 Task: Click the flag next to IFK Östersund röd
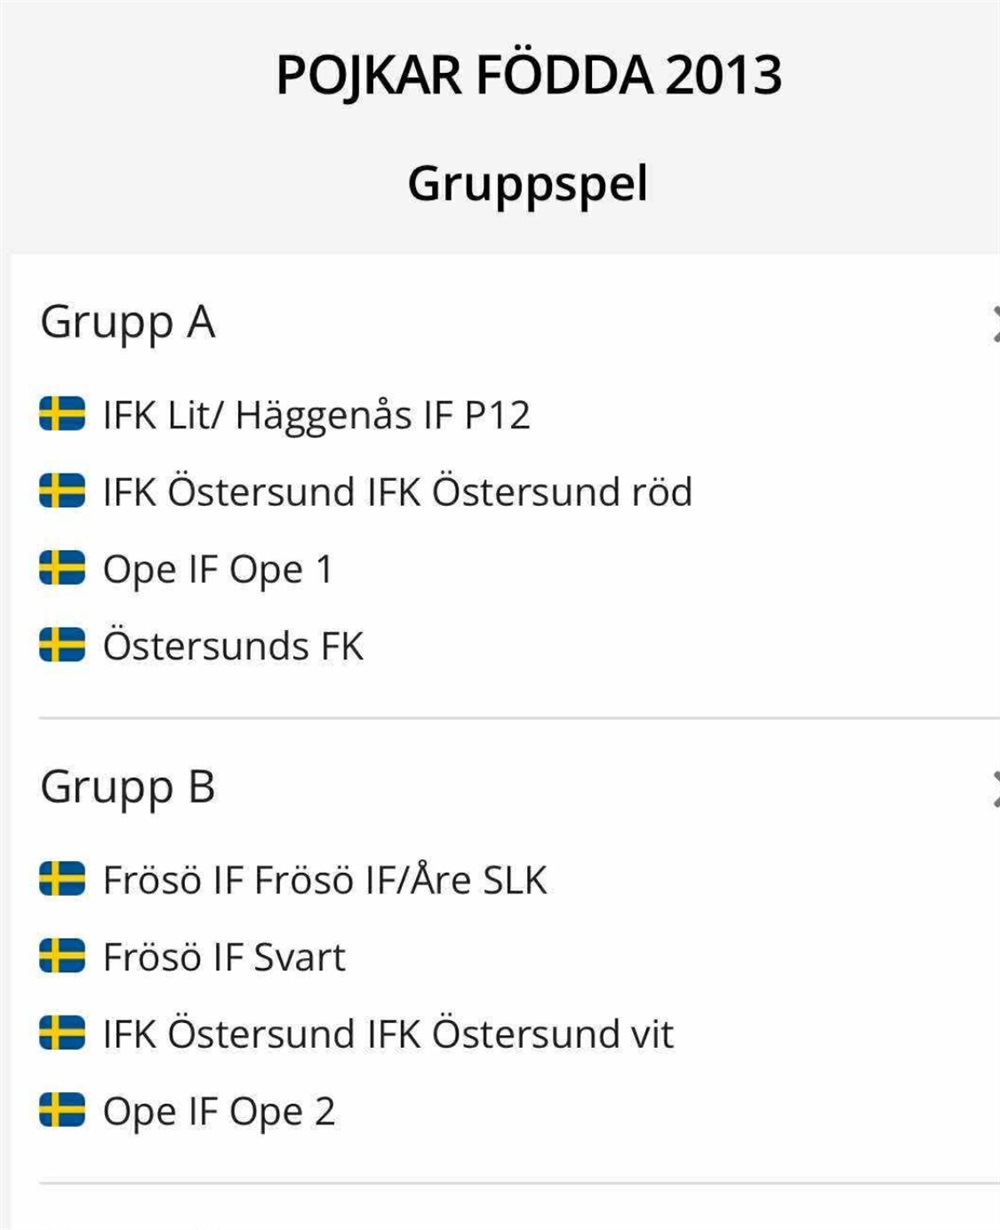tap(62, 491)
